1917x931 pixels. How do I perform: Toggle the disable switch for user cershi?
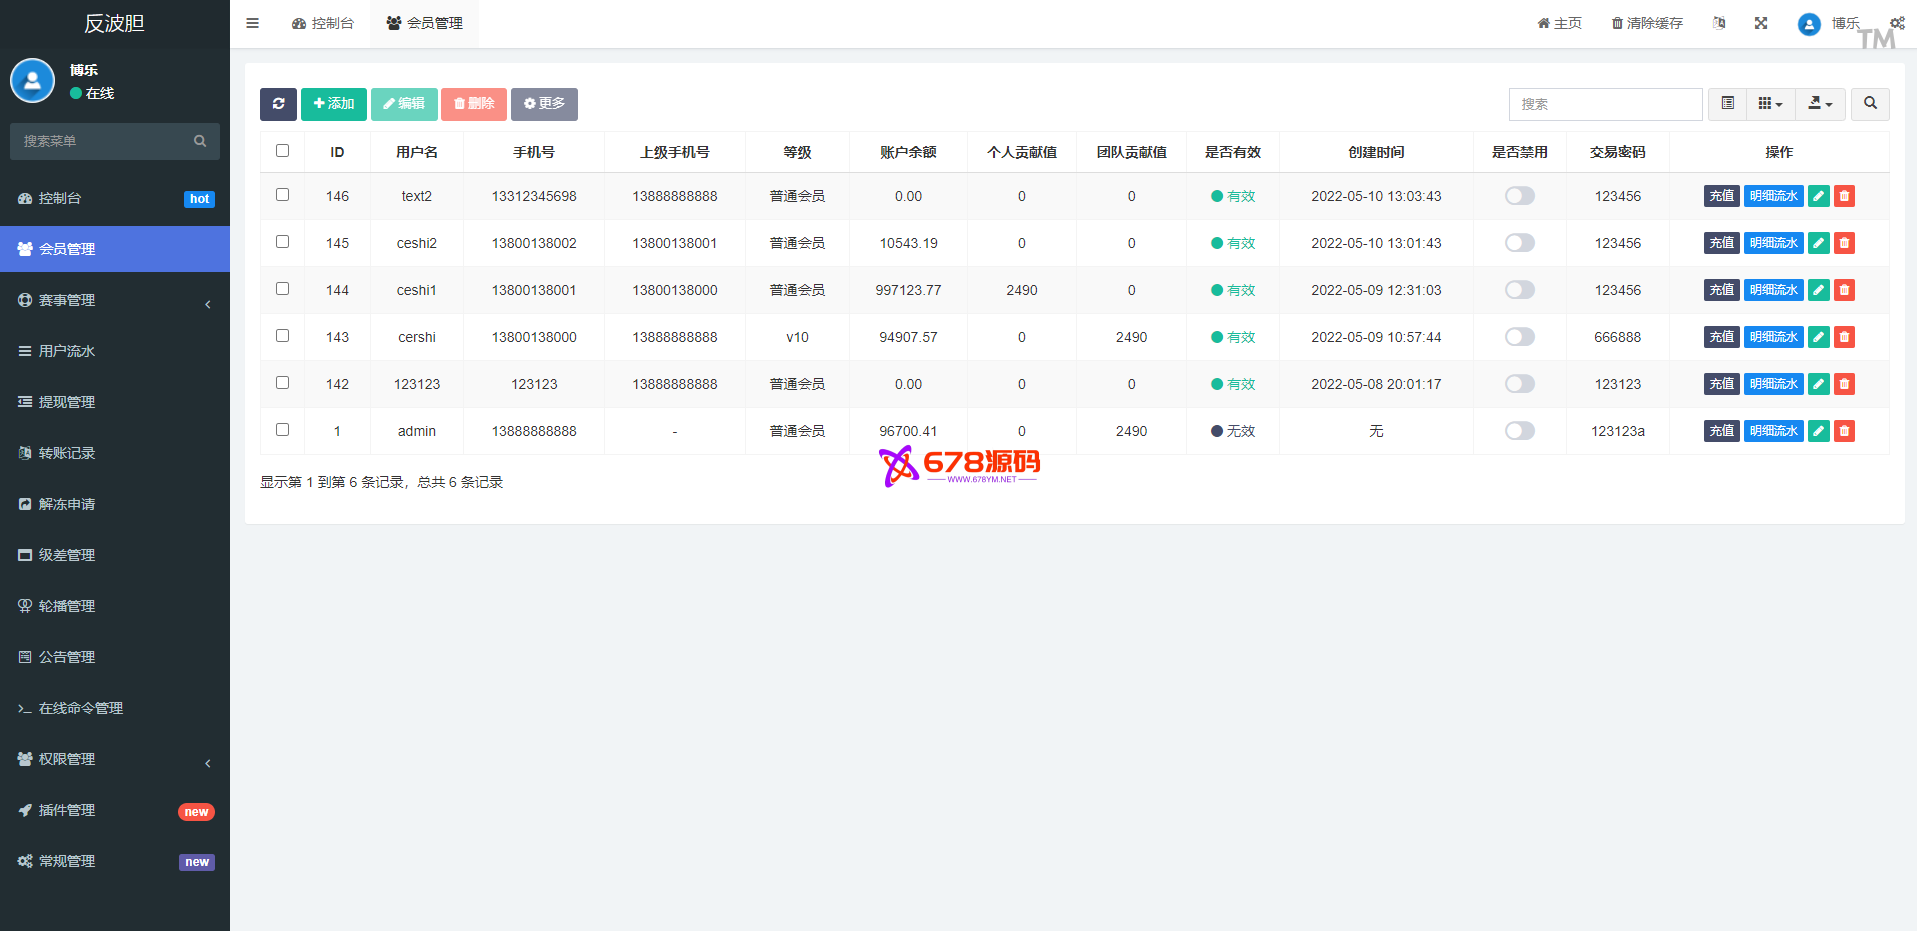pyautogui.click(x=1519, y=337)
